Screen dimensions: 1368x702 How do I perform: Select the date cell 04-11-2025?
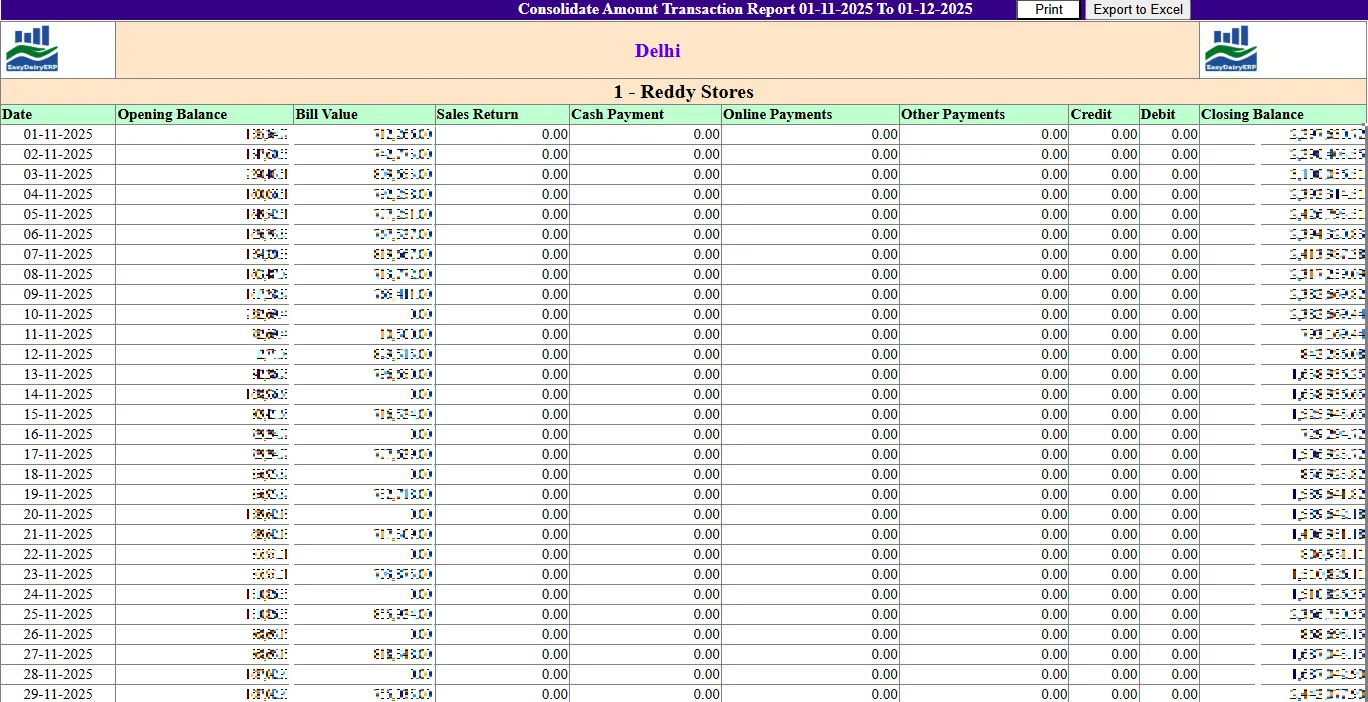click(58, 194)
